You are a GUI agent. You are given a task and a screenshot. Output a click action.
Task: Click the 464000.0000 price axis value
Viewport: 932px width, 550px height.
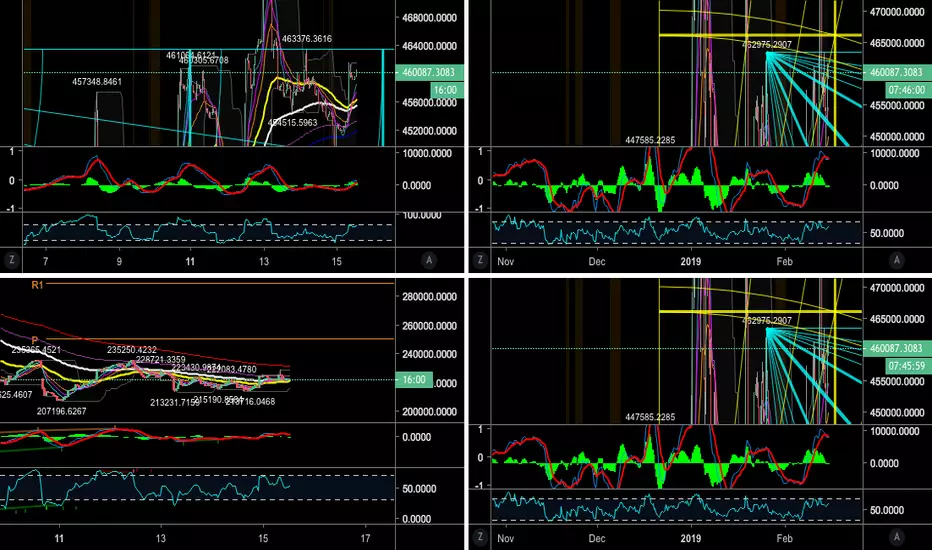pos(429,46)
